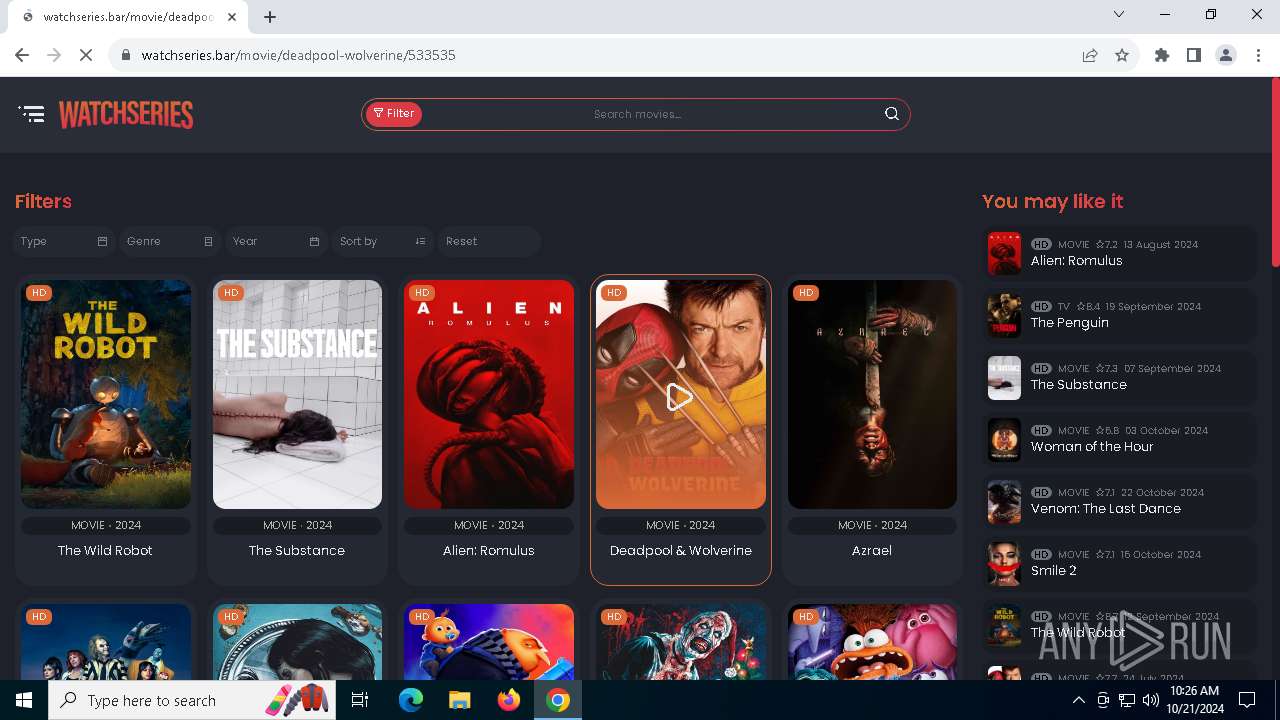Click the Chrome taskbar icon
Viewport: 1280px width, 720px height.
pyautogui.click(x=558, y=700)
